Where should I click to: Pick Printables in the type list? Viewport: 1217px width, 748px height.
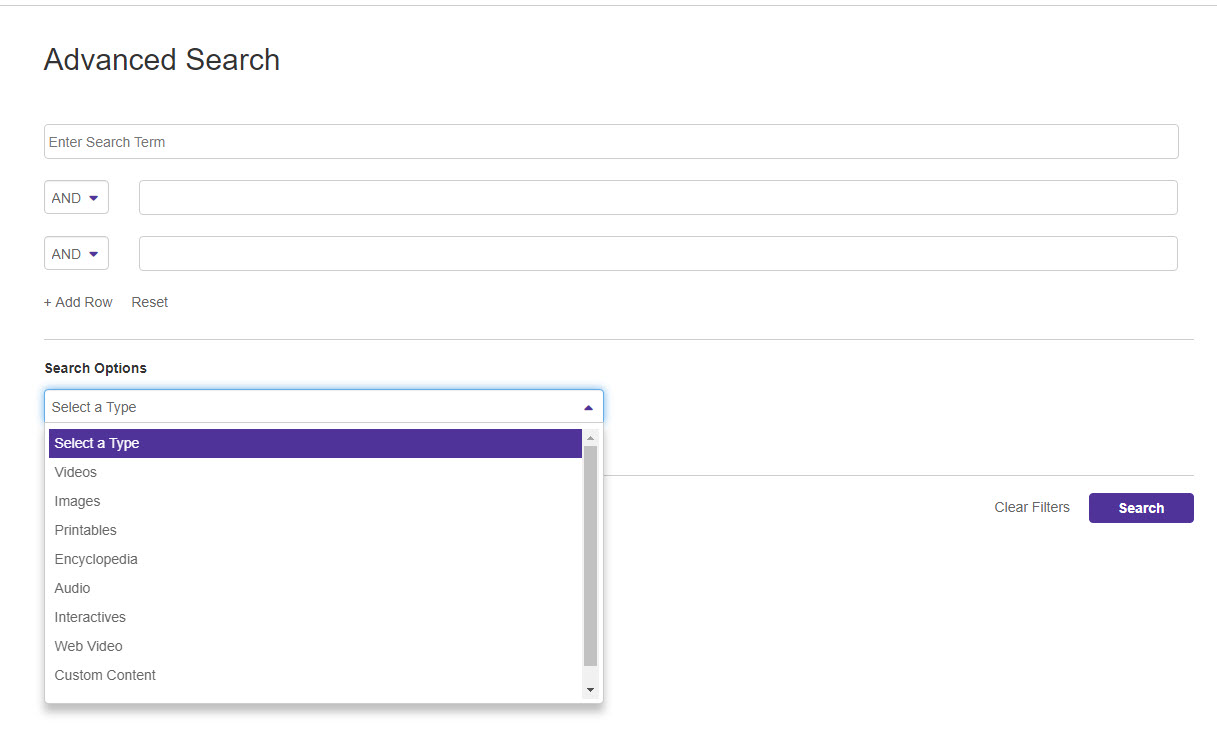(86, 530)
